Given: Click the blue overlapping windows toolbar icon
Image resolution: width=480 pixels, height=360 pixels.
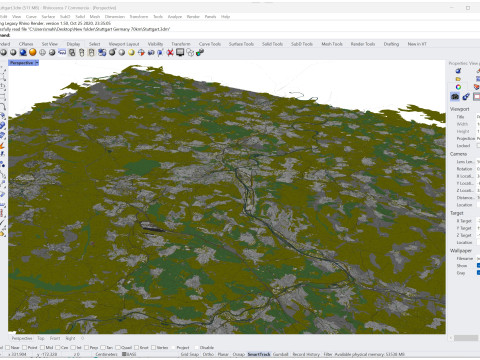Looking at the screenshot, I should coord(102,52).
